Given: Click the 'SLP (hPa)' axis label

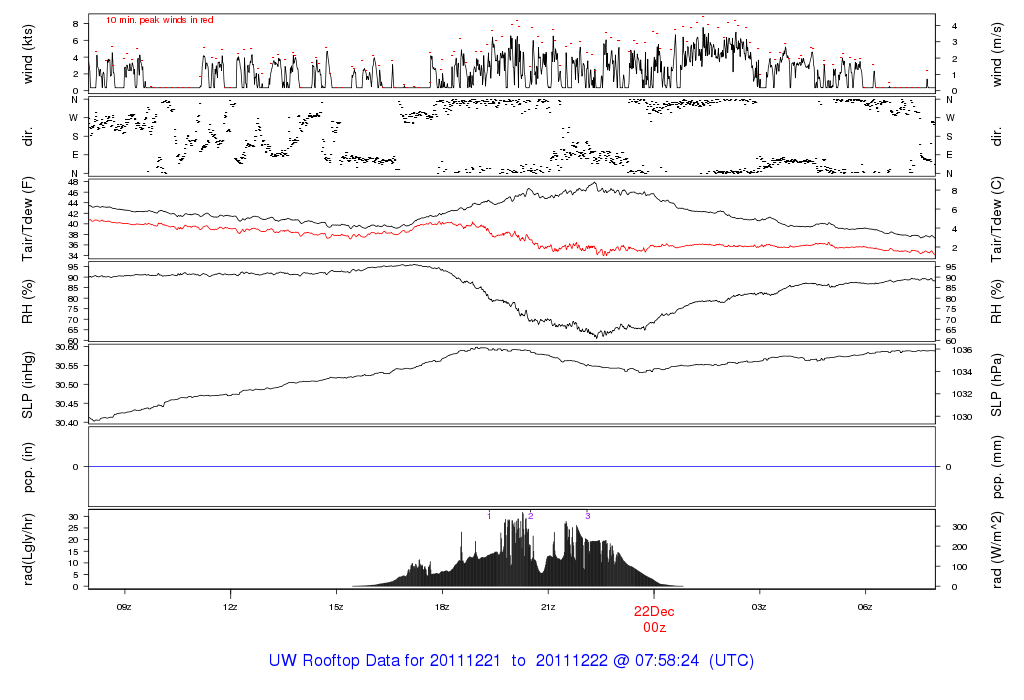Looking at the screenshot, I should [x=996, y=384].
